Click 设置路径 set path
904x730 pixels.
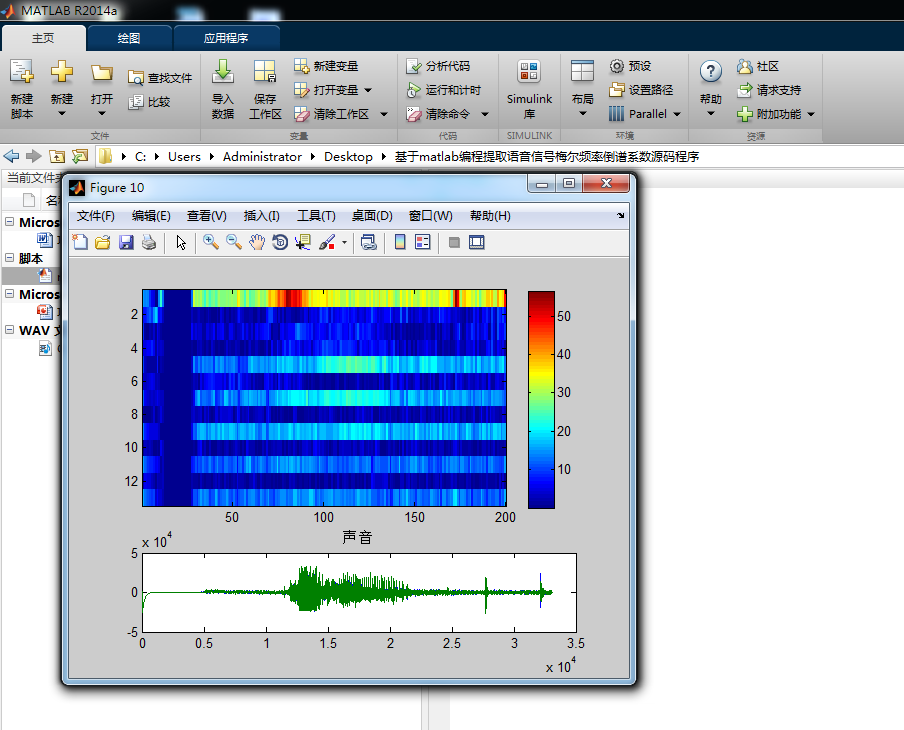[641, 90]
